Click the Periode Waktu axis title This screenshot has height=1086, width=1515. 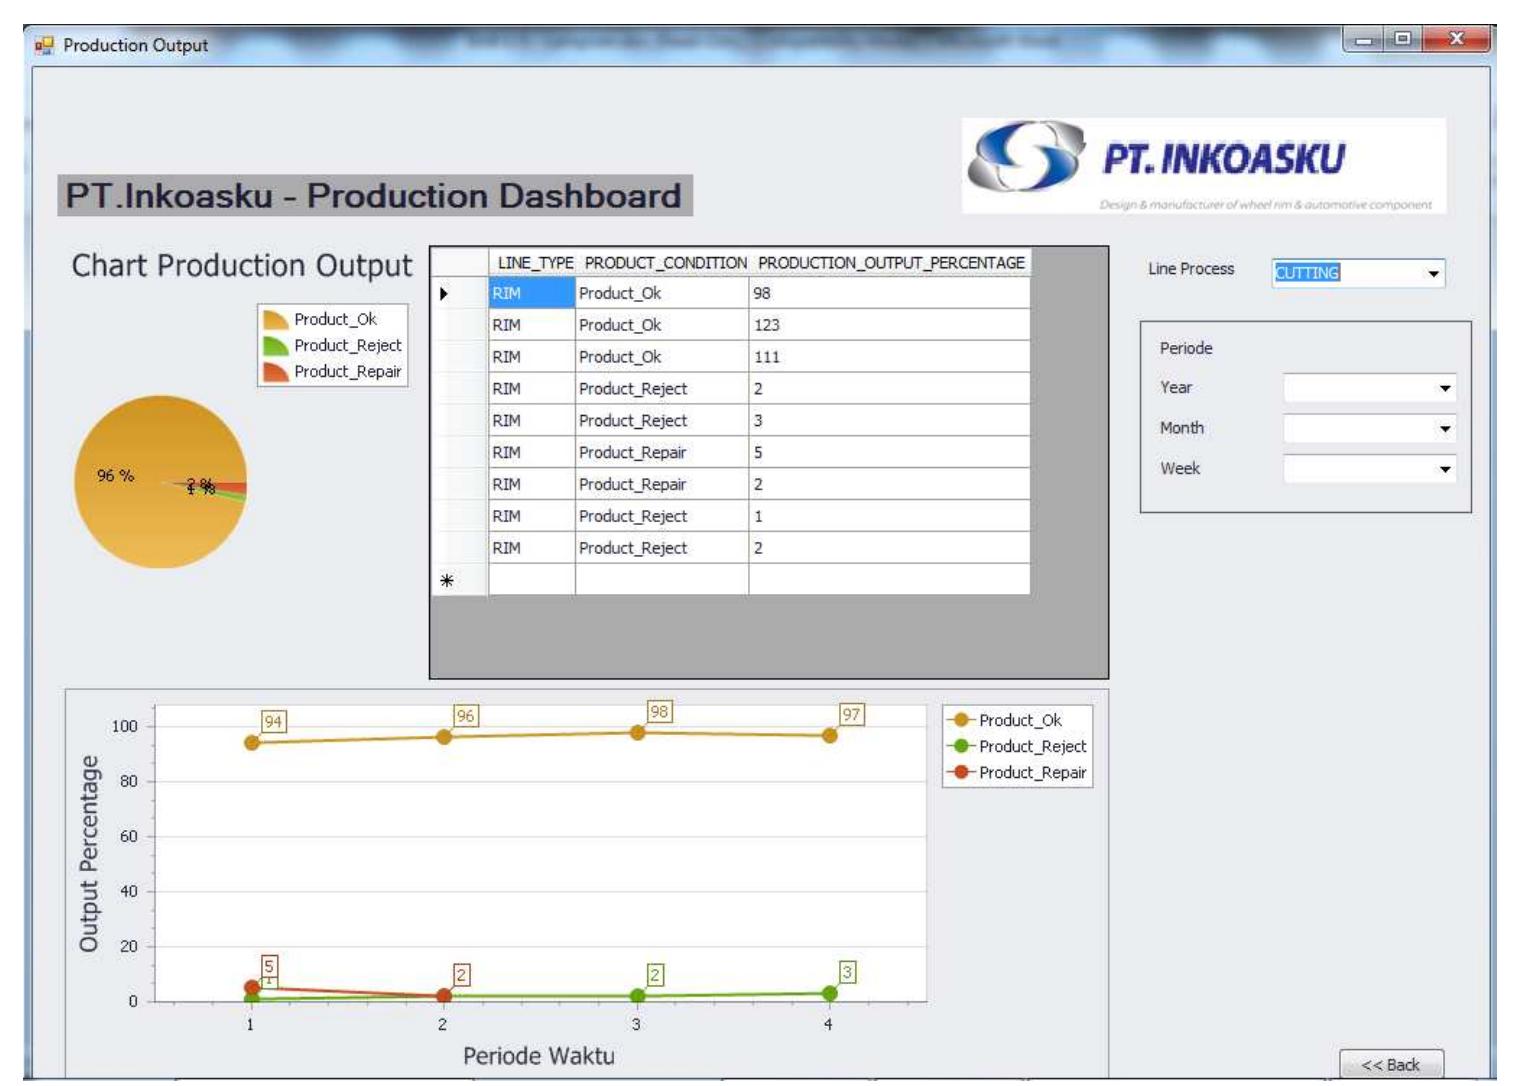(x=539, y=1056)
